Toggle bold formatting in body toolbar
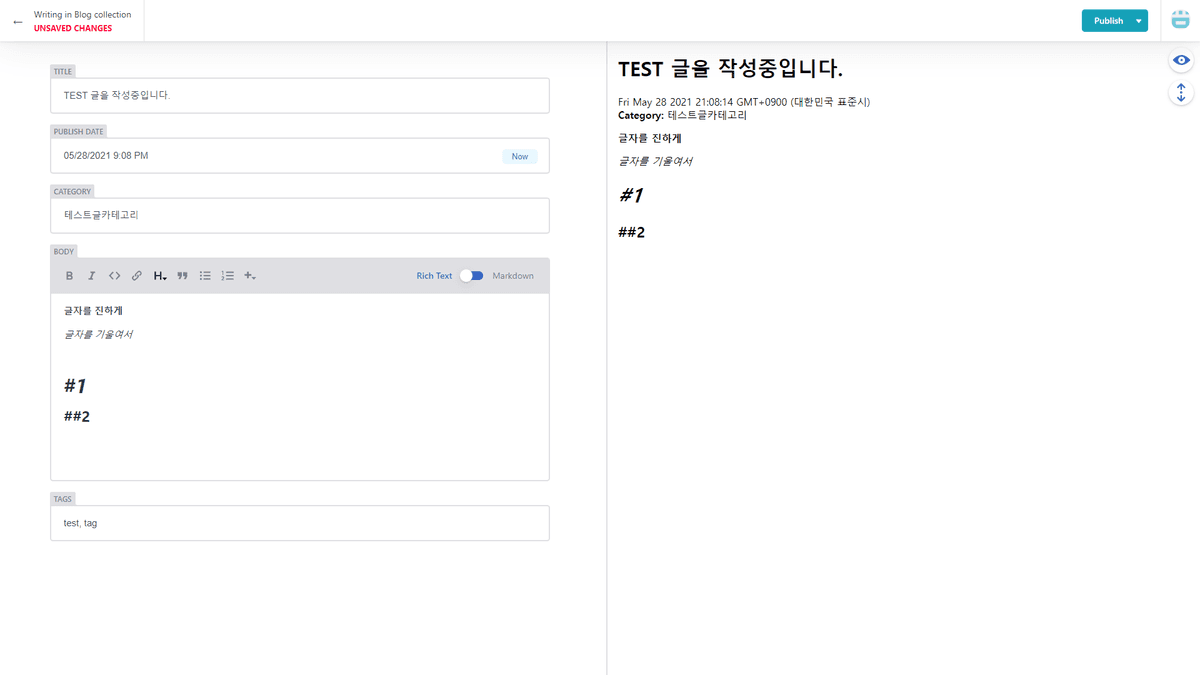 [x=69, y=276]
